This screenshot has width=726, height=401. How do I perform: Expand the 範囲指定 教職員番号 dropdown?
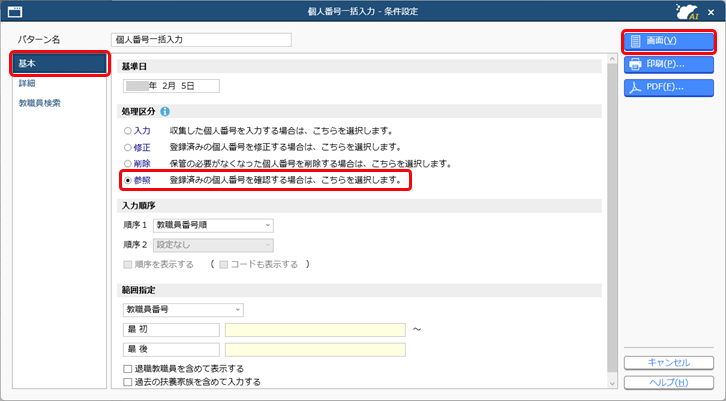click(183, 310)
